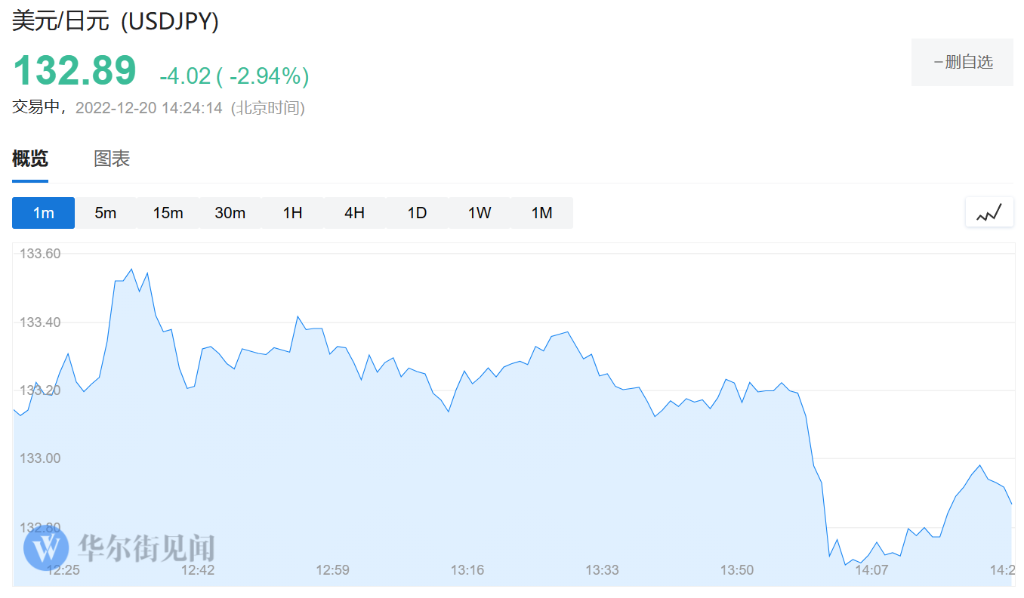Choose the 15m interval
The width and height of the screenshot is (1024, 598).
[168, 213]
